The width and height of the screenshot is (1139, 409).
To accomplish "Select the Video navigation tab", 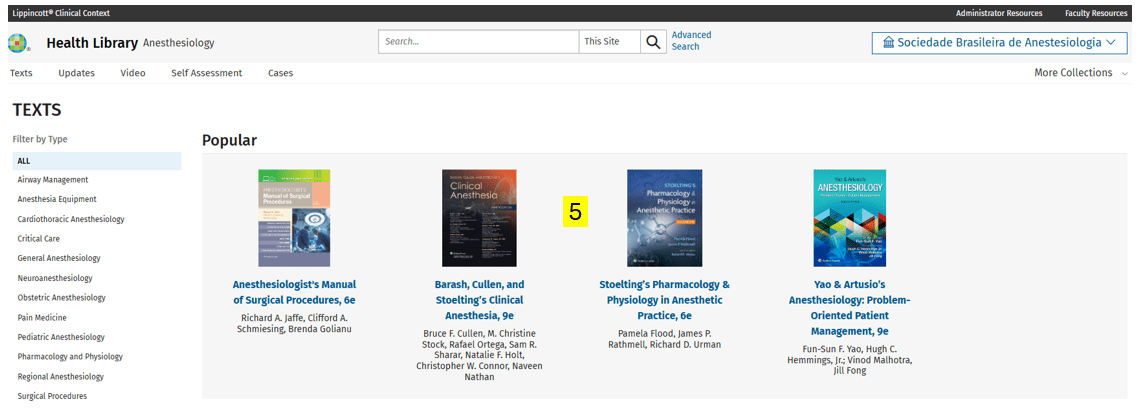I will tap(133, 73).
